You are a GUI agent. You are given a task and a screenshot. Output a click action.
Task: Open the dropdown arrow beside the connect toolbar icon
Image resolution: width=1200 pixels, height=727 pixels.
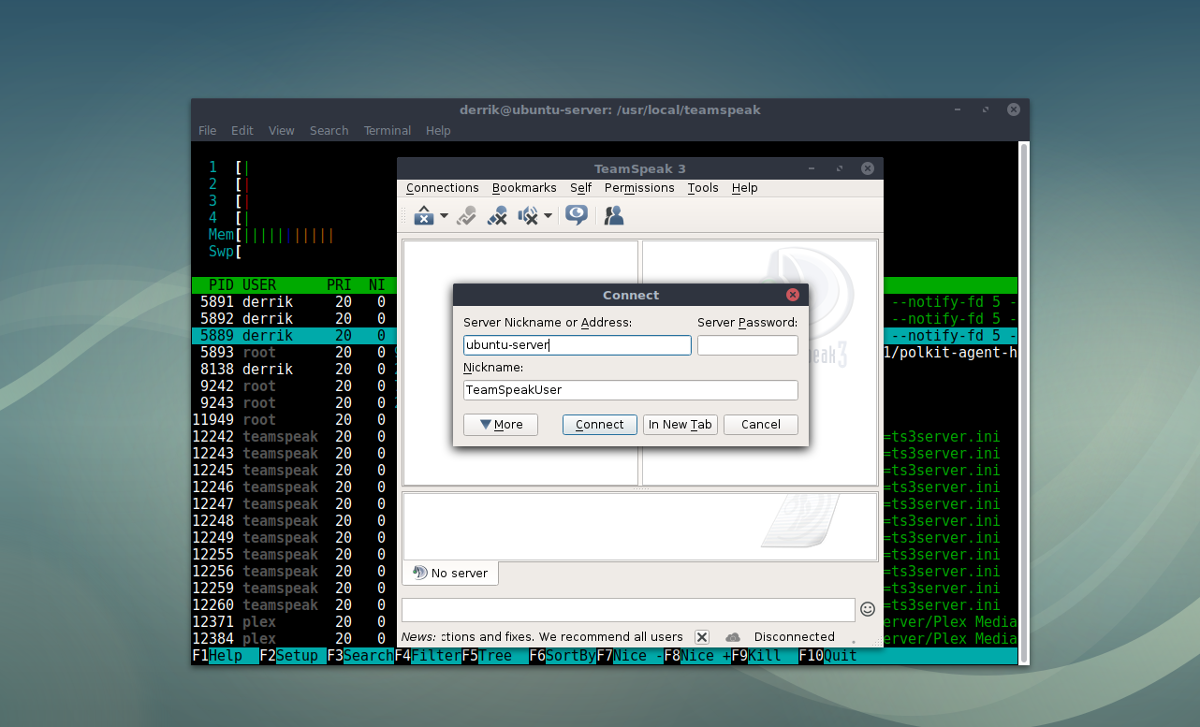(x=444, y=215)
